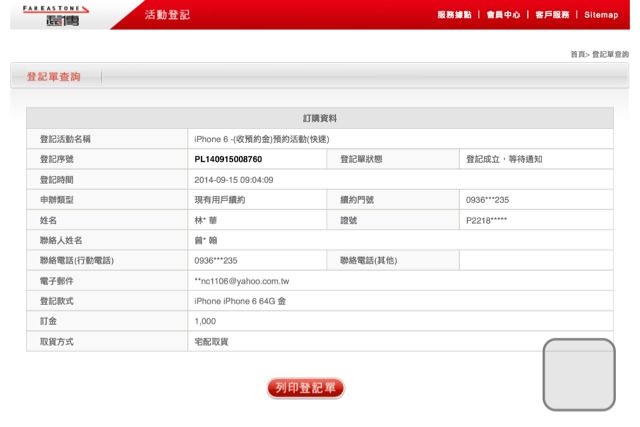Click 登記單查詢 in the breadcrumb

click(x=610, y=54)
